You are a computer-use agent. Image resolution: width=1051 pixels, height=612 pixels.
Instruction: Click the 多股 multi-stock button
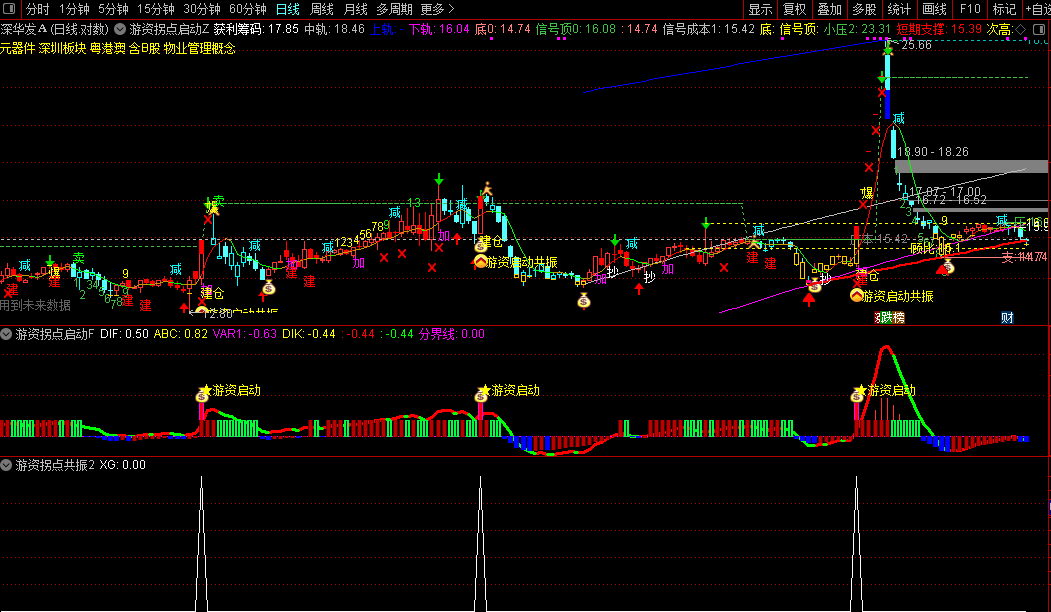(865, 9)
